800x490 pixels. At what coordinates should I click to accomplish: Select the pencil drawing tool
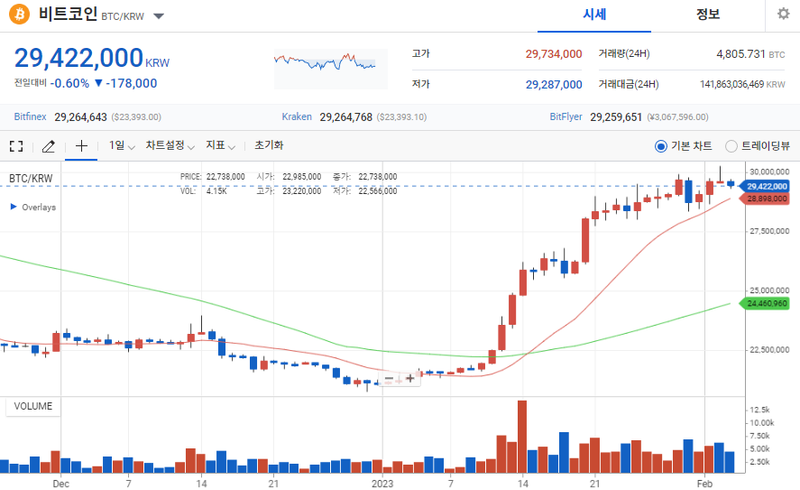(48, 146)
